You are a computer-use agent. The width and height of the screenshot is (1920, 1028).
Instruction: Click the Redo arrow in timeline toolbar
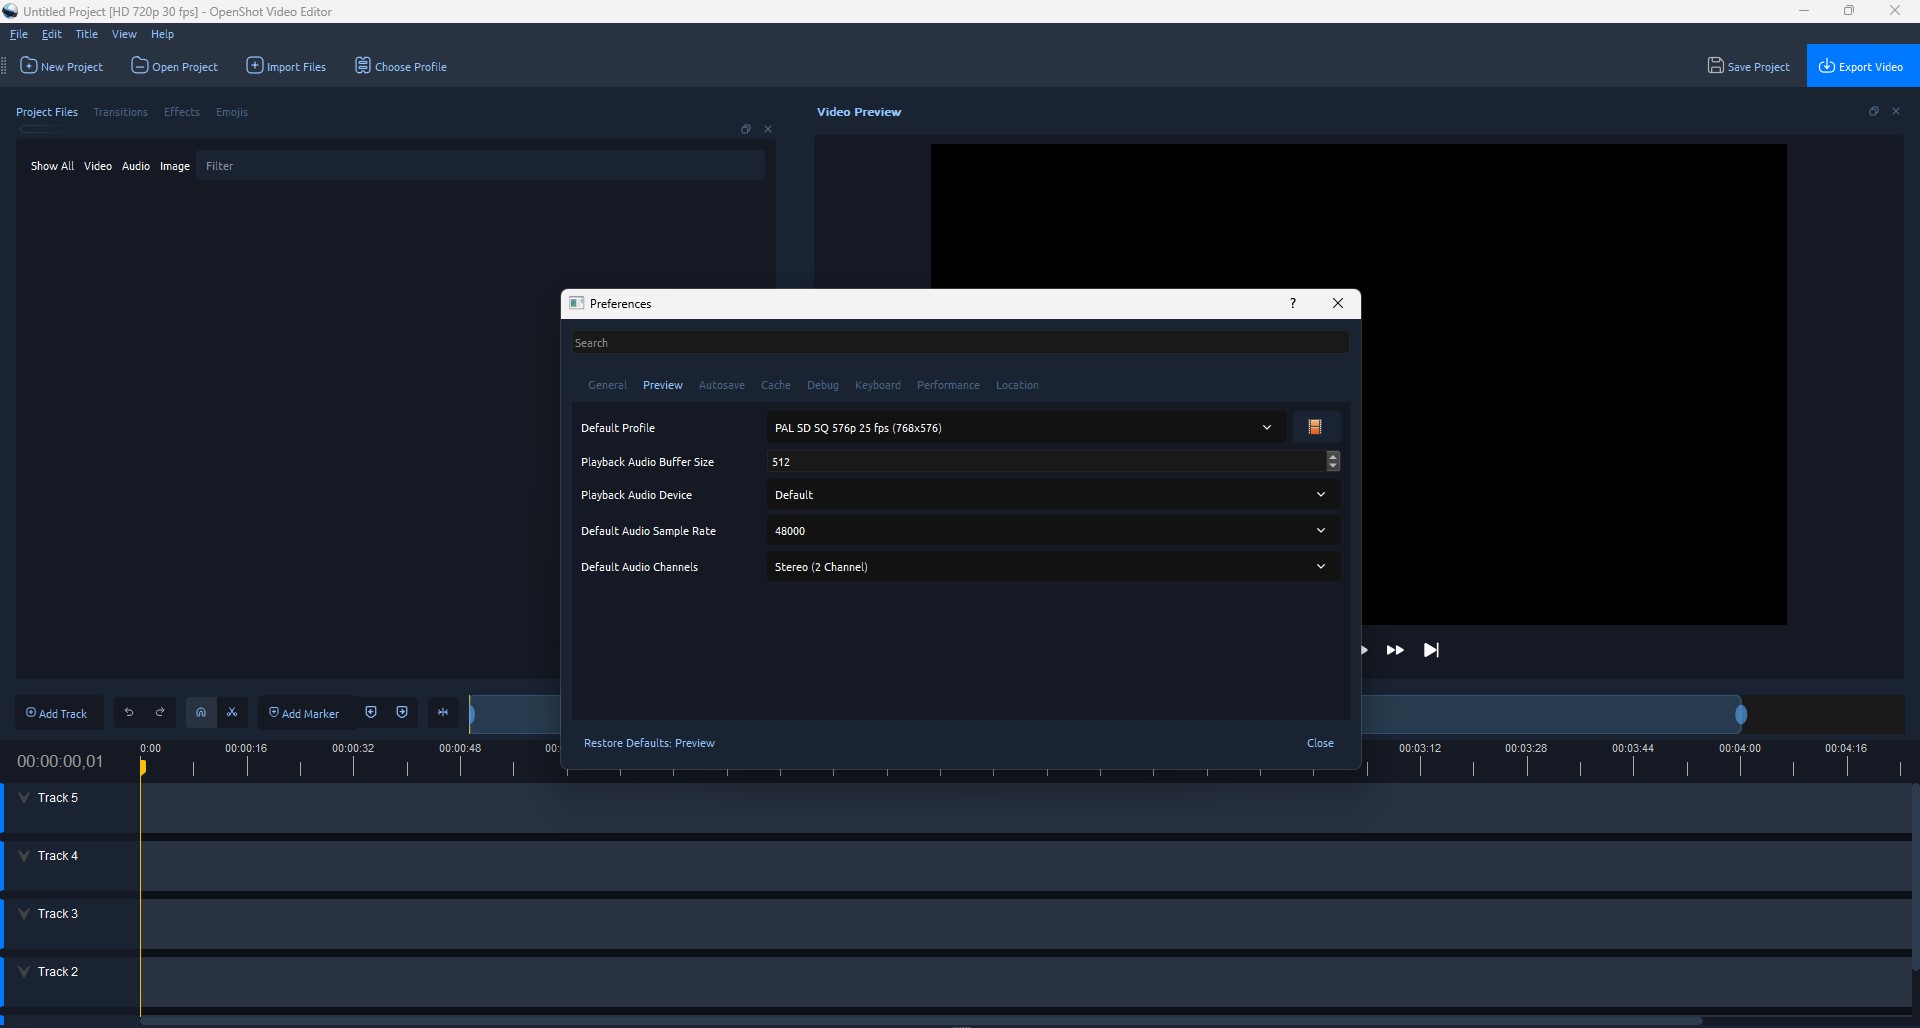tap(160, 712)
